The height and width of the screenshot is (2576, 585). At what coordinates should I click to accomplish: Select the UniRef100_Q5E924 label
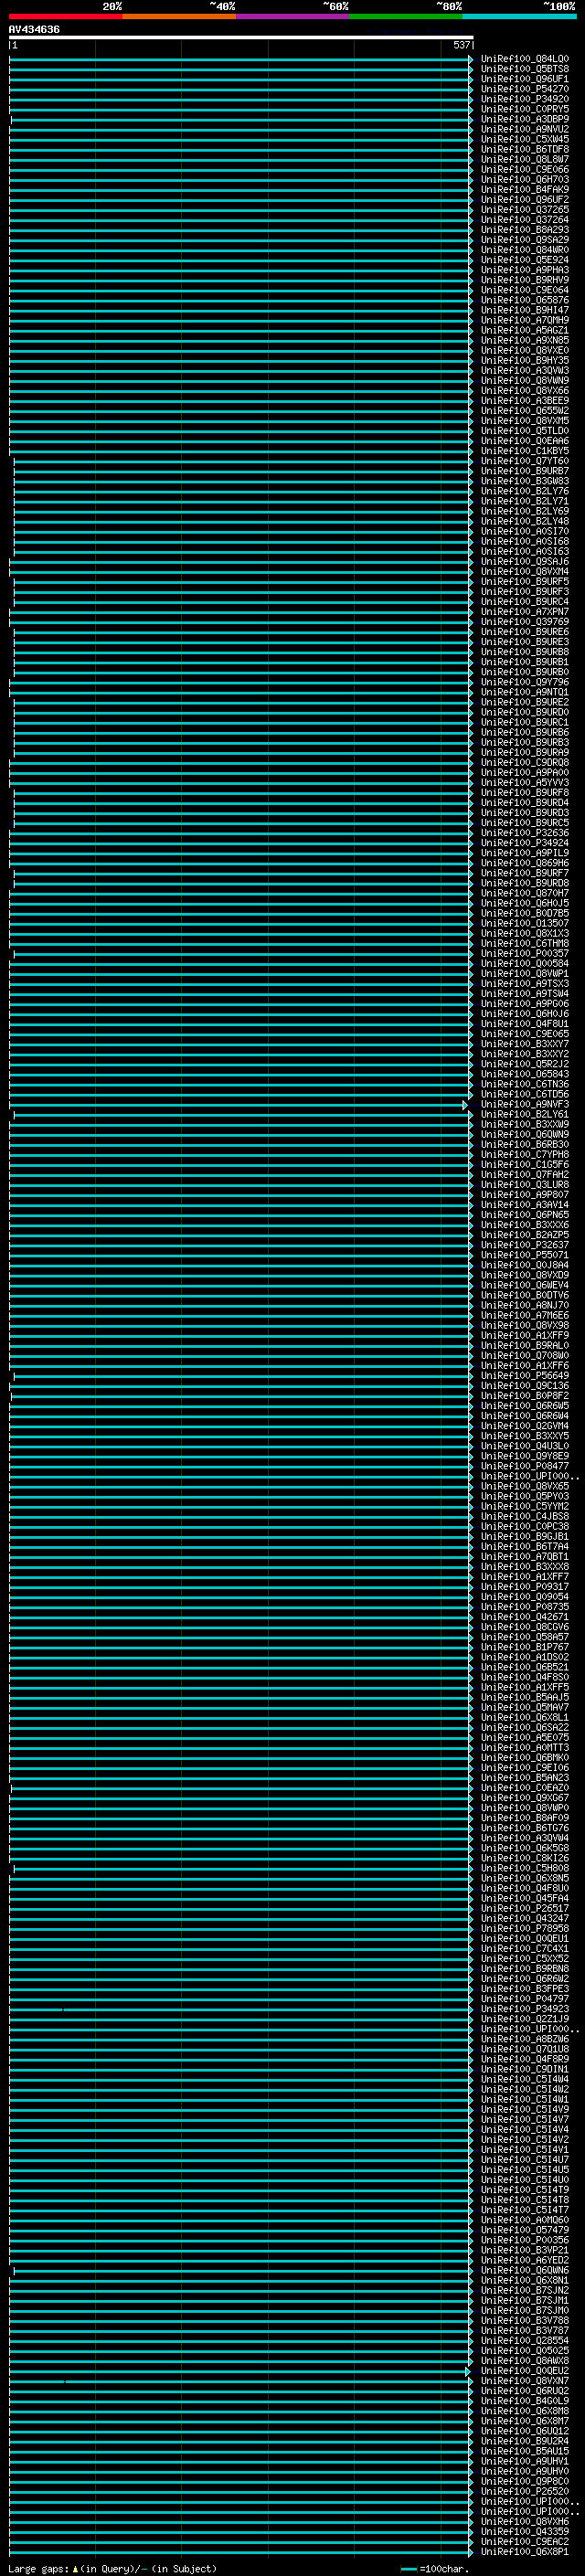(525, 260)
